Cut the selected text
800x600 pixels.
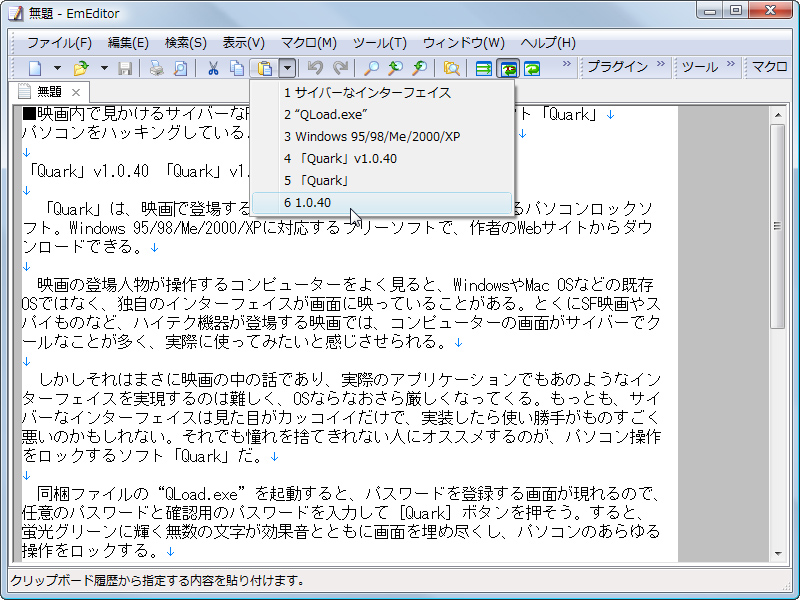[x=213, y=68]
